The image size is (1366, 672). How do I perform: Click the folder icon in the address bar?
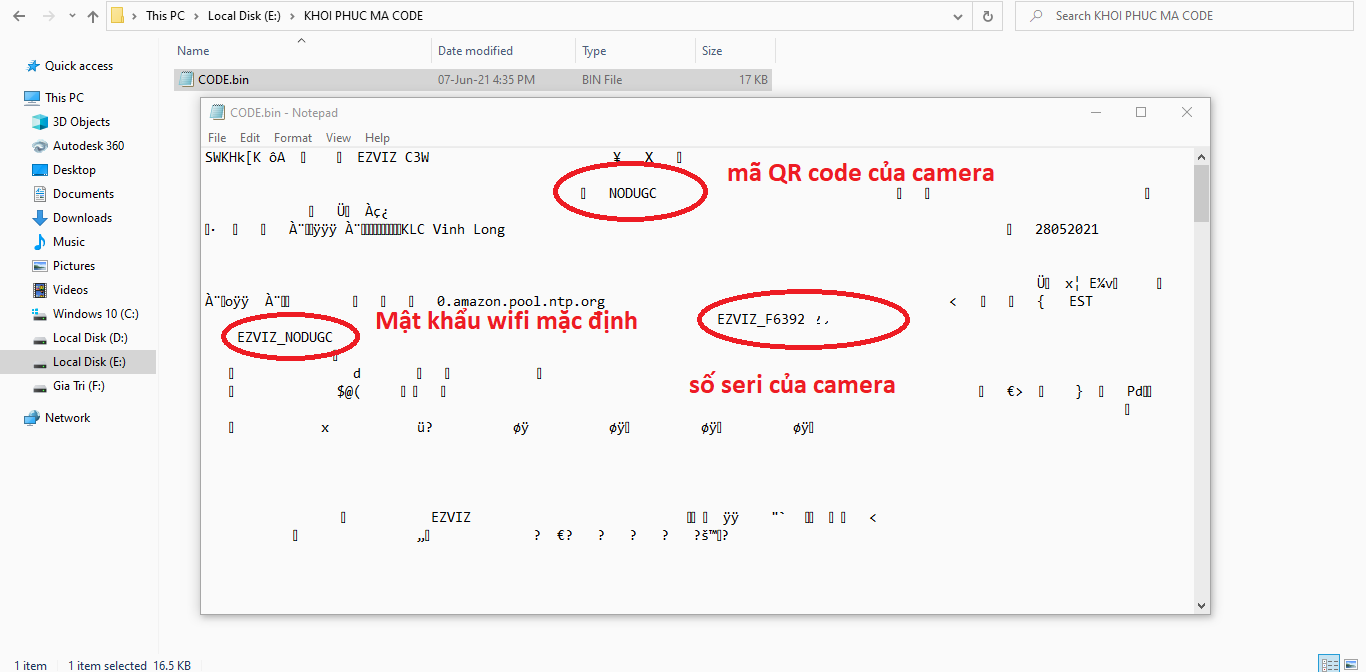click(117, 16)
